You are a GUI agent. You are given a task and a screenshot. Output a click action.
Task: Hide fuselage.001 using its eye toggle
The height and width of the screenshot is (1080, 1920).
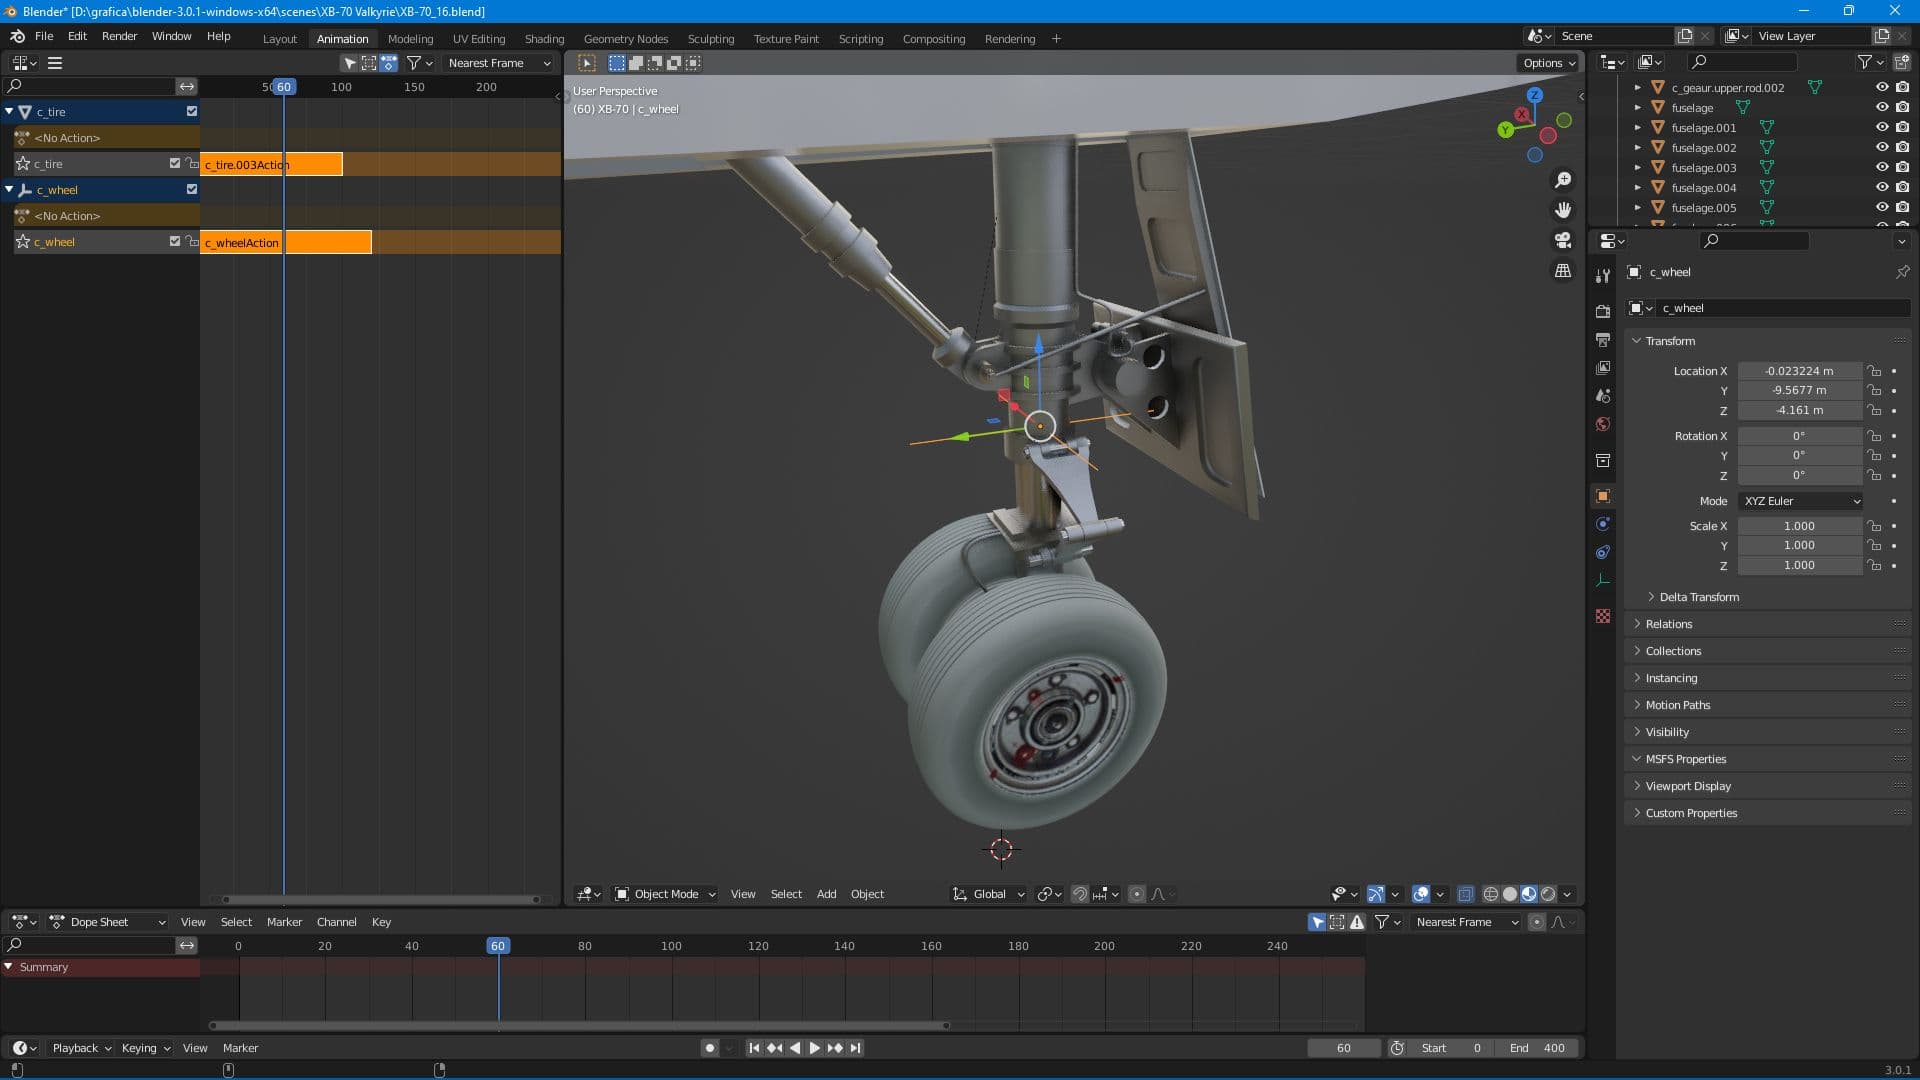point(1880,128)
